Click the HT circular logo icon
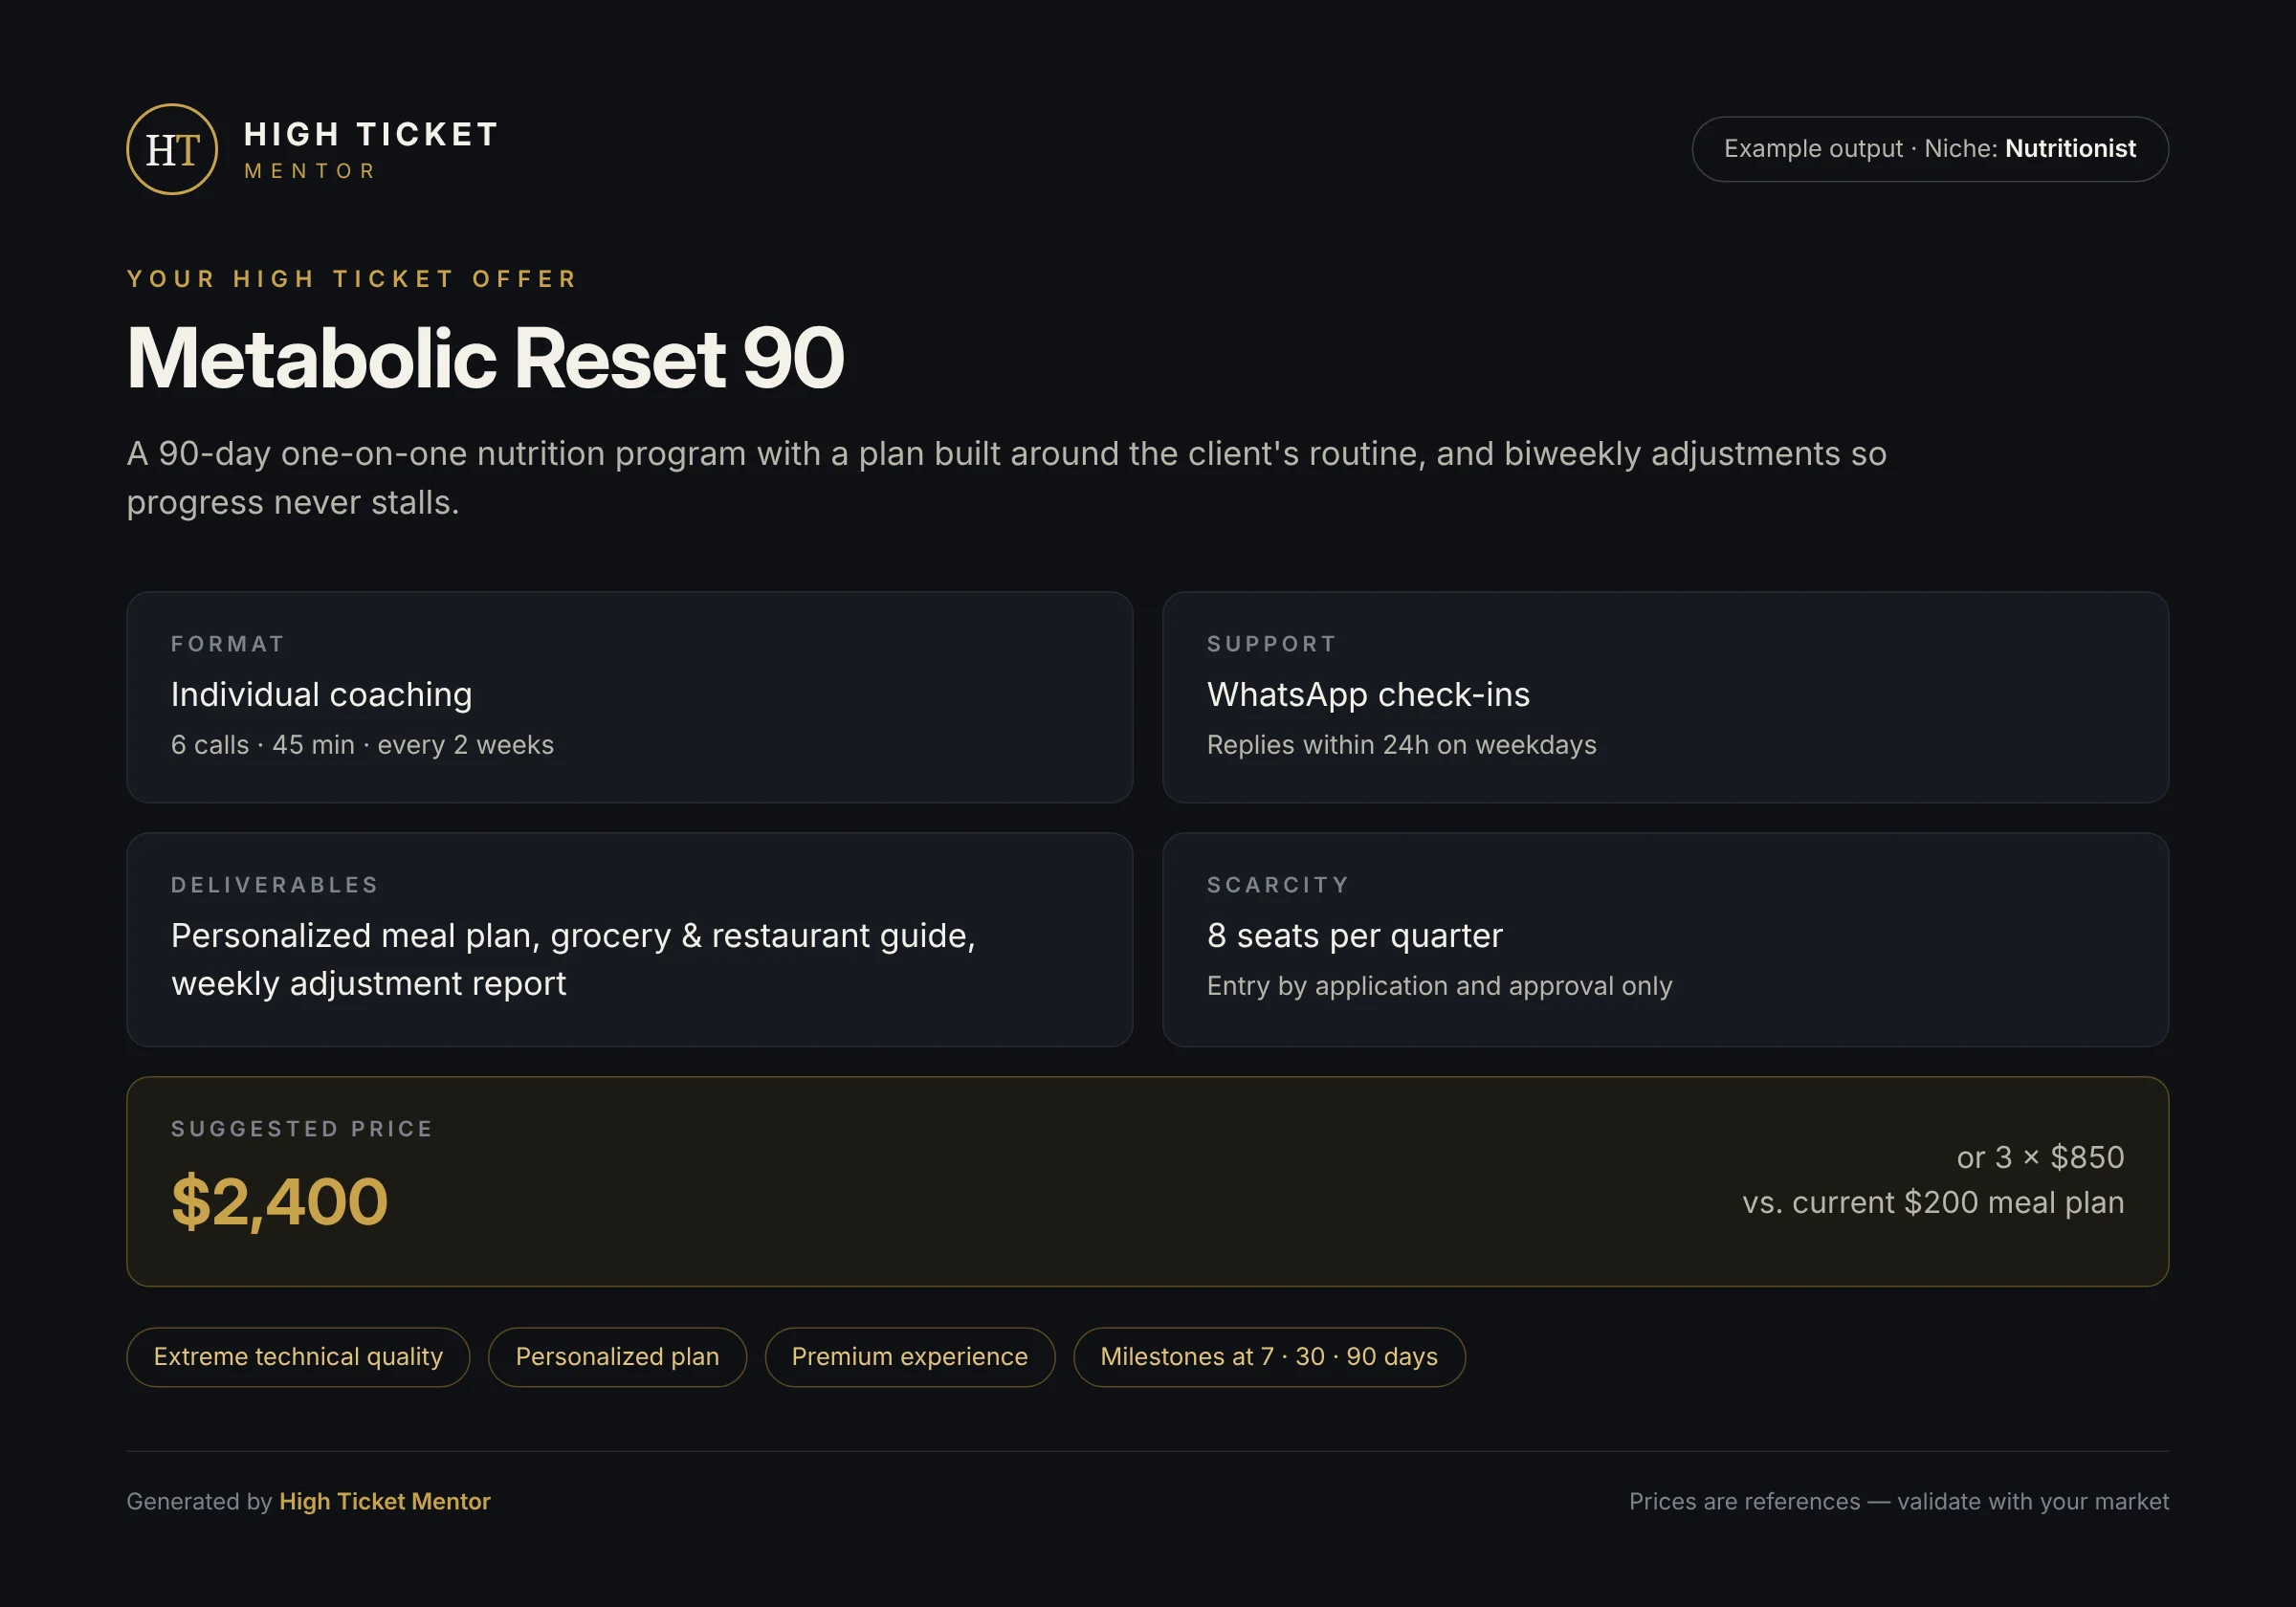 point(172,149)
